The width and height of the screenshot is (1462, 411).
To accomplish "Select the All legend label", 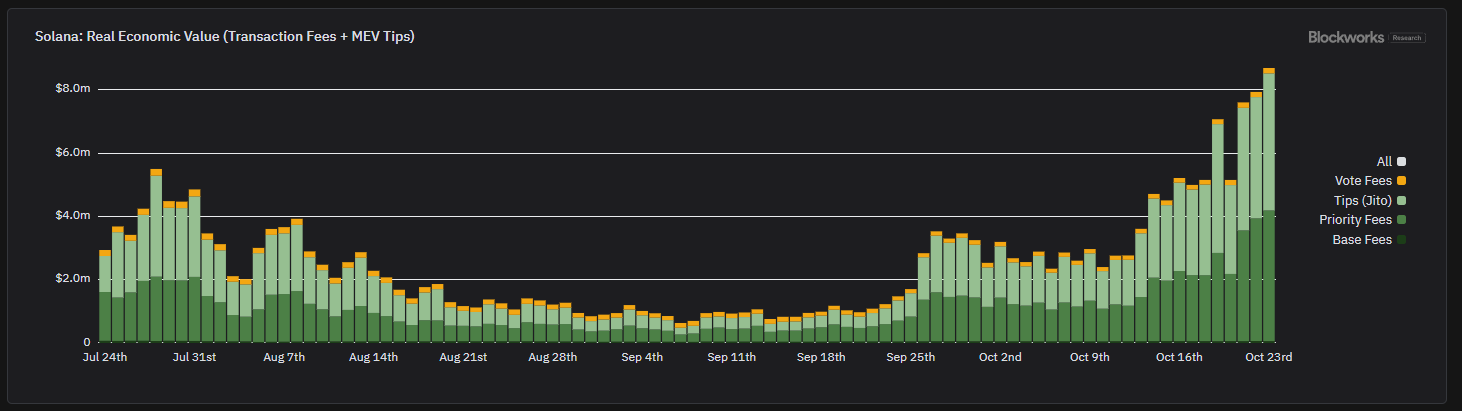I will pyautogui.click(x=1384, y=161).
